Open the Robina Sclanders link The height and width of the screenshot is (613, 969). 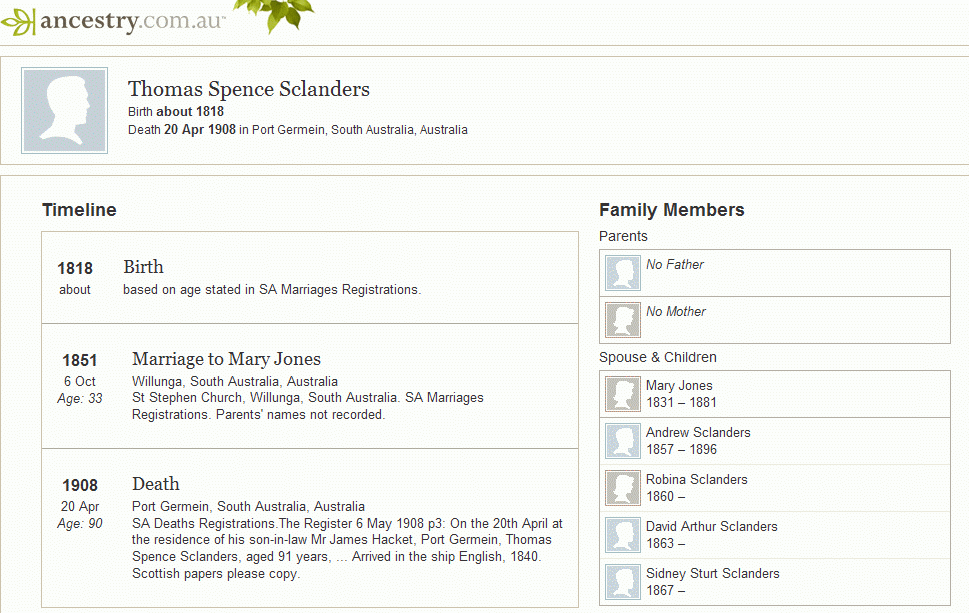click(696, 480)
